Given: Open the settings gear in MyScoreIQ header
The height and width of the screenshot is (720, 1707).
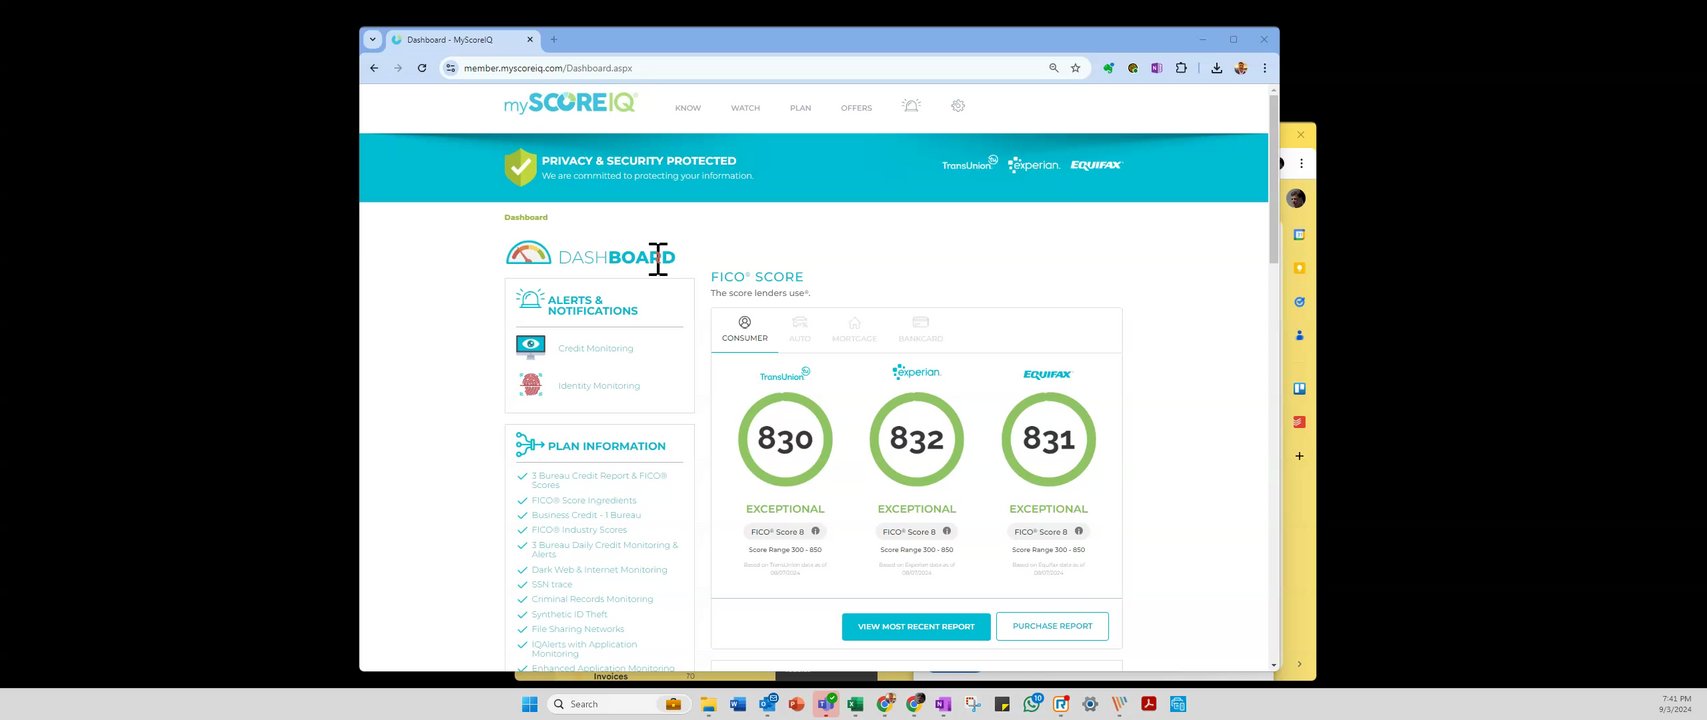Looking at the screenshot, I should (958, 106).
